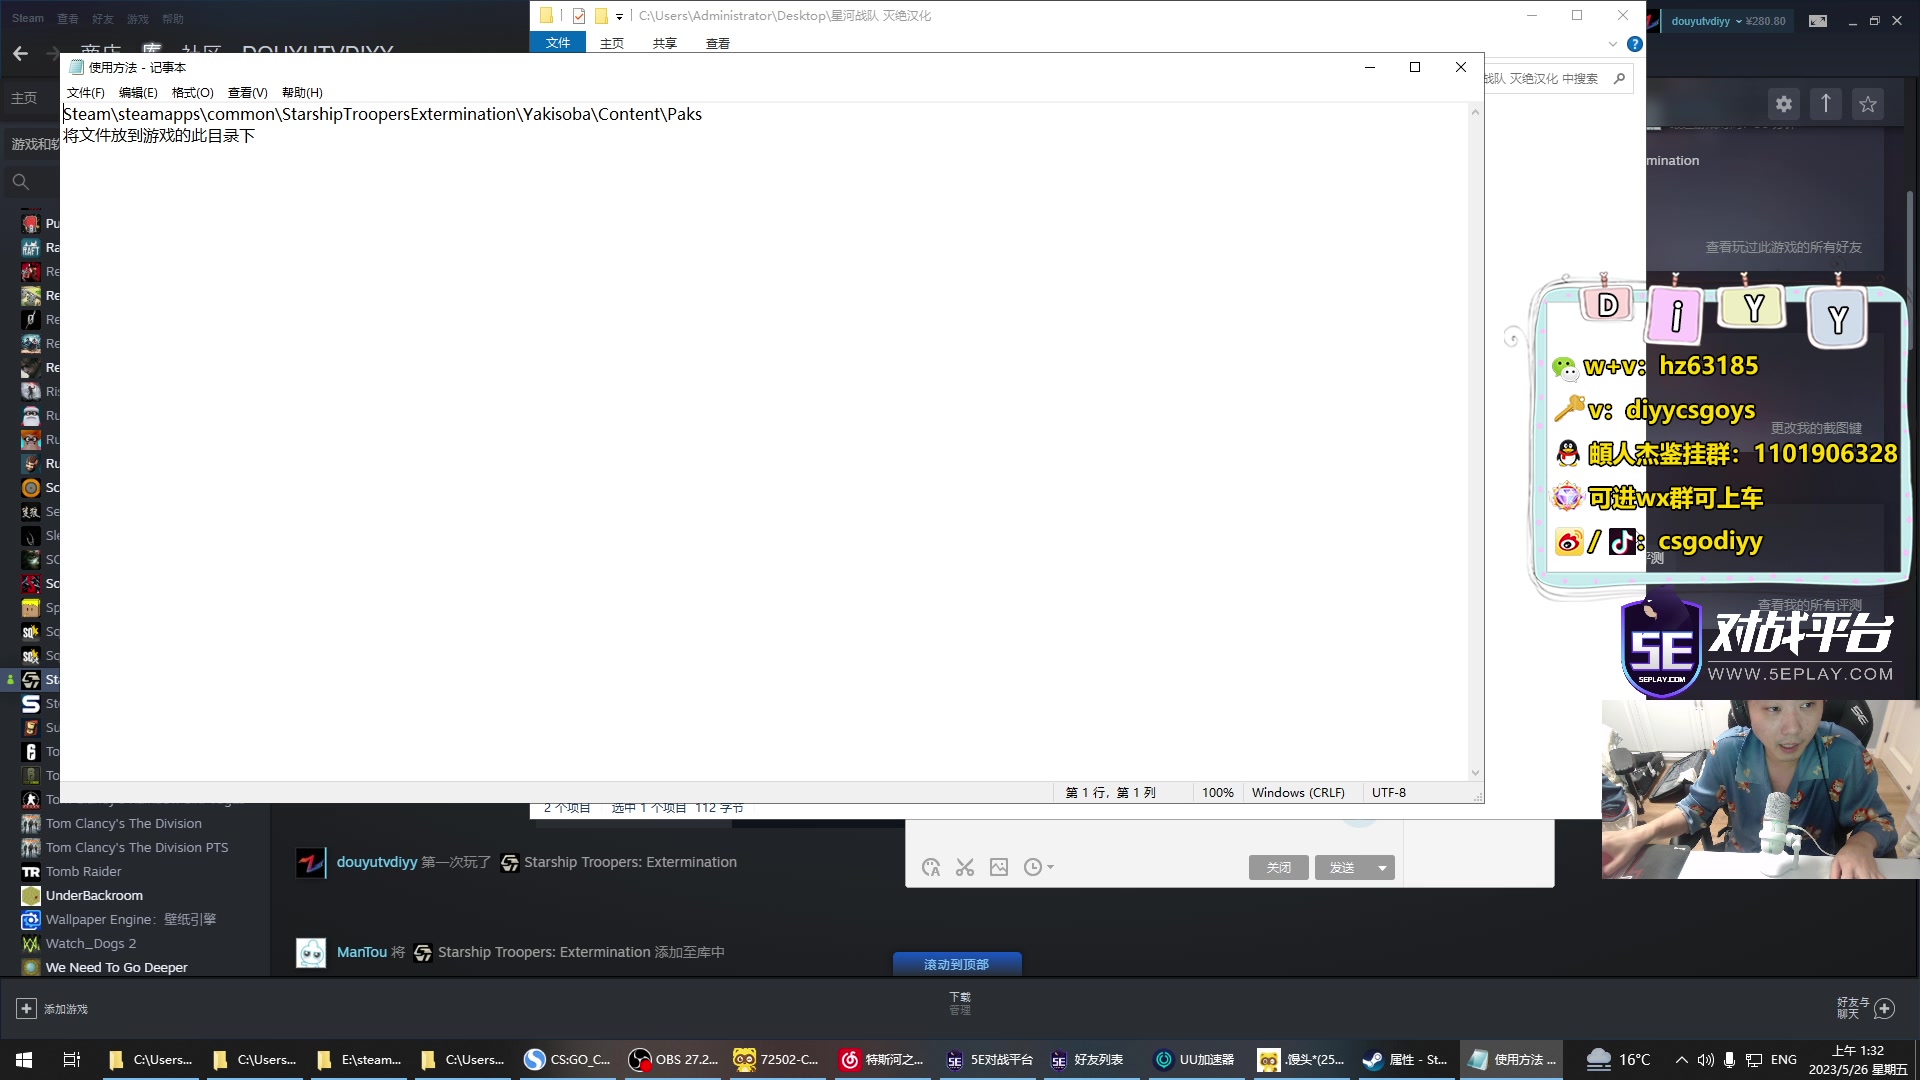Click 添加游戏 at Steam's bottom left
This screenshot has height=1080, width=1920.
point(53,1009)
